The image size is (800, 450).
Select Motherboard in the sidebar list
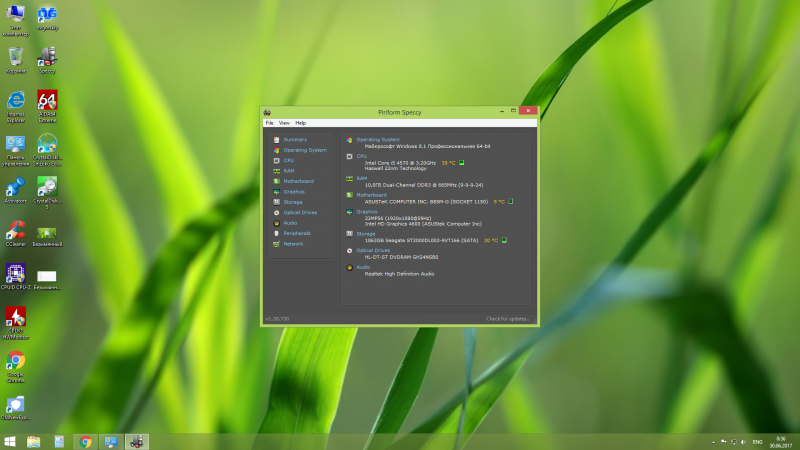298,181
